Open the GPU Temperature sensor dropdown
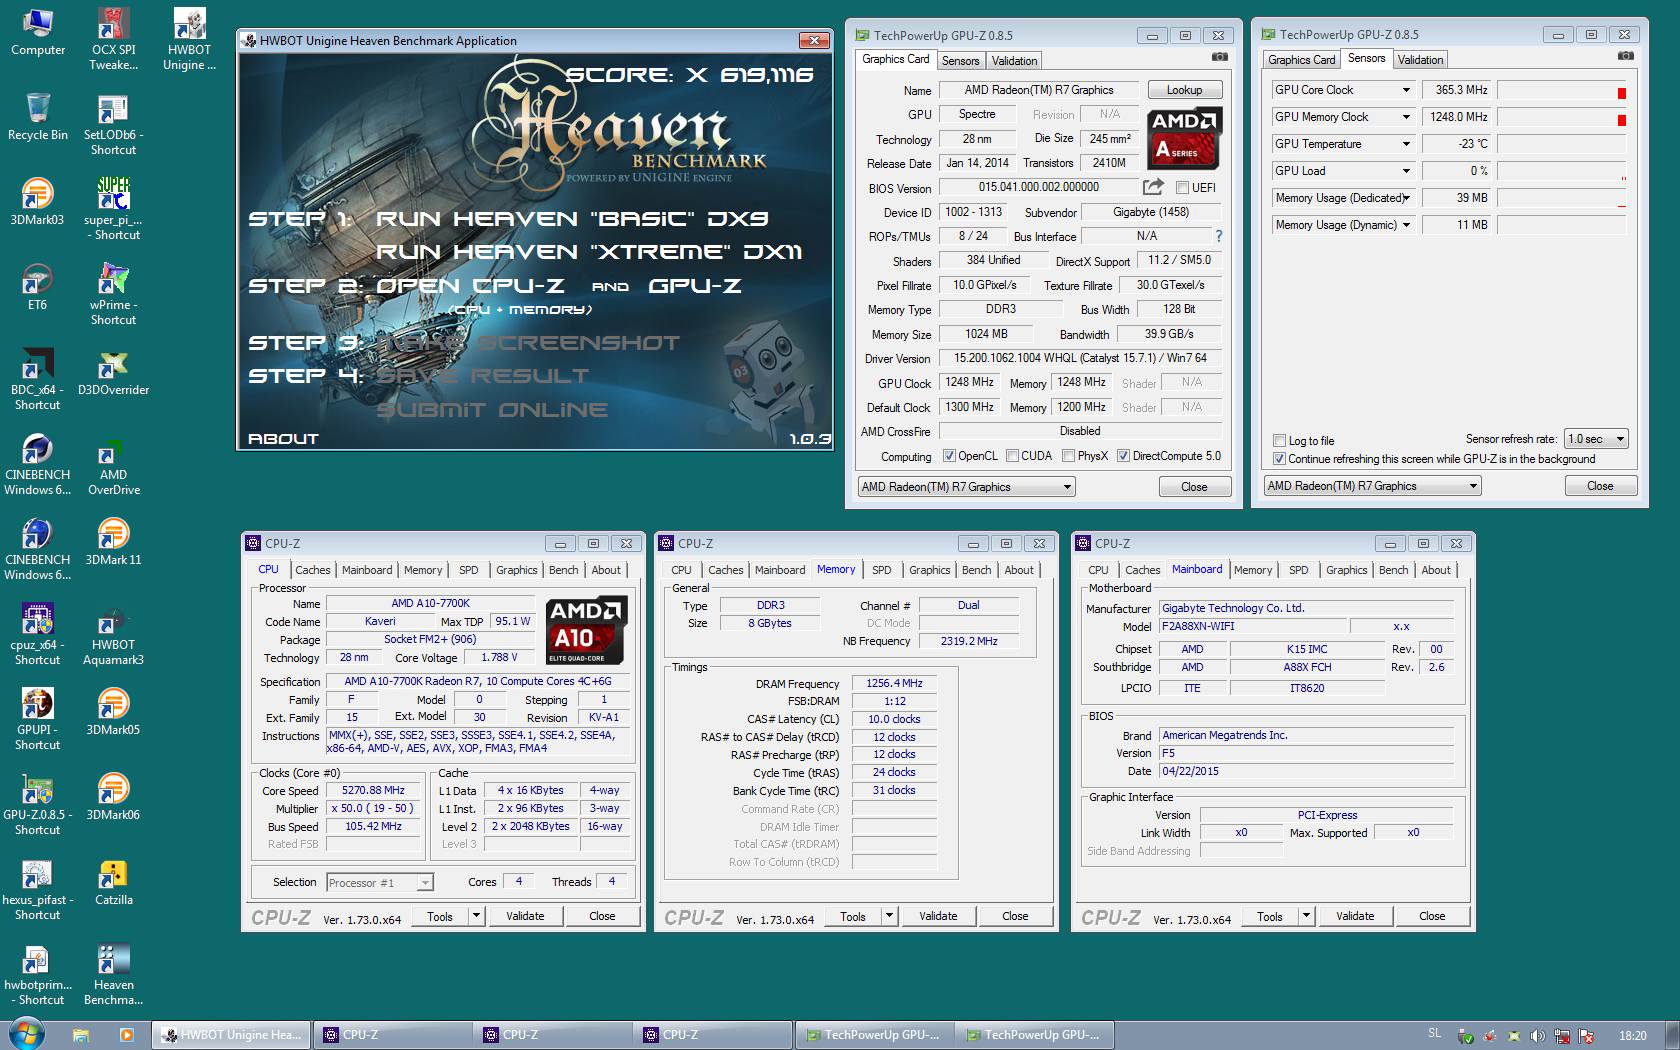Viewport: 1680px width, 1050px height. [x=1406, y=144]
